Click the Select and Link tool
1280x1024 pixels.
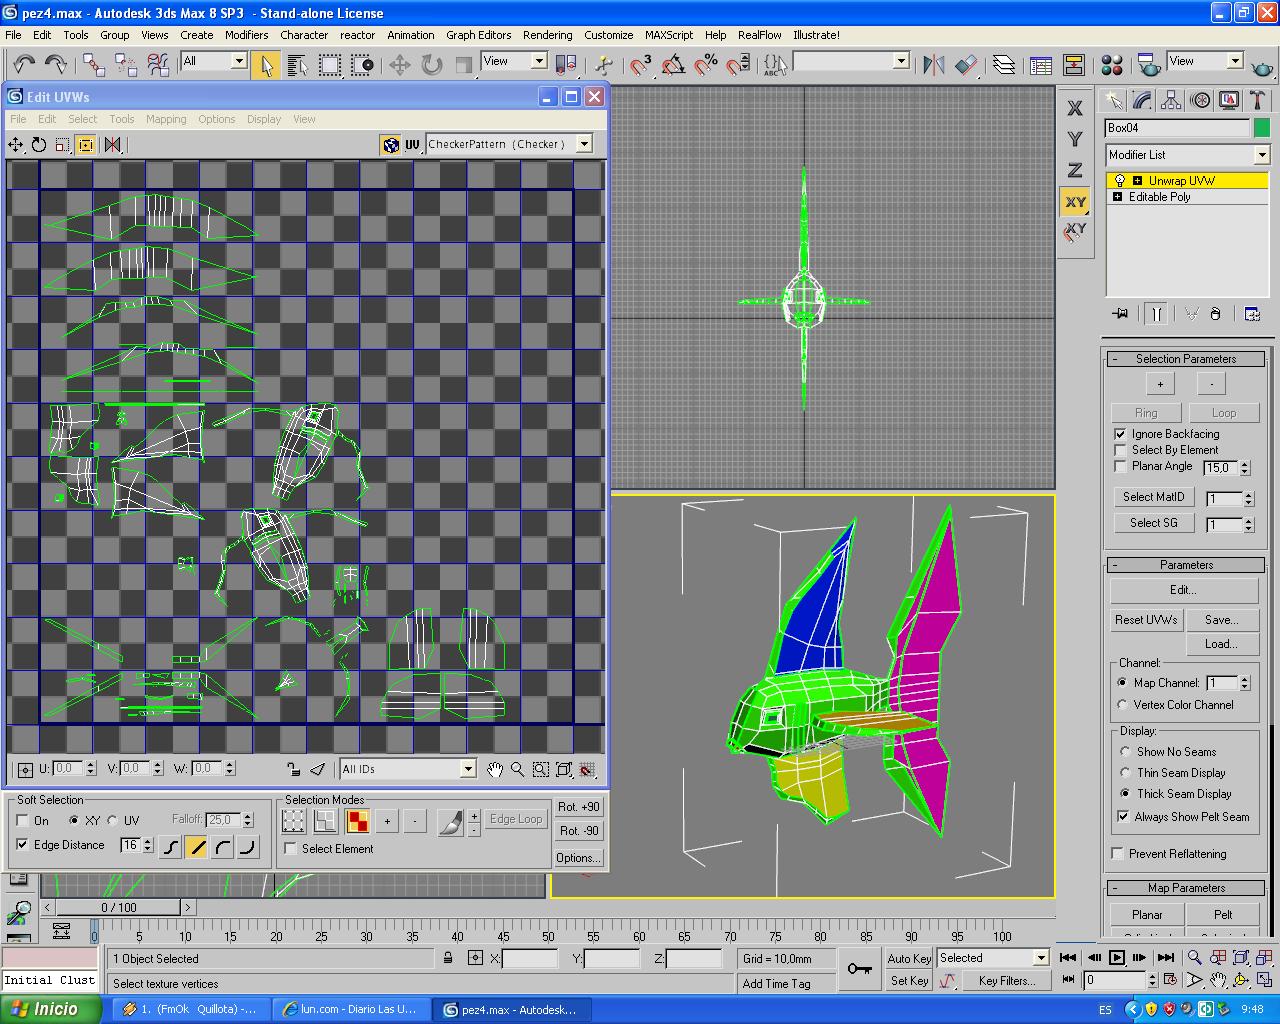pyautogui.click(x=93, y=64)
